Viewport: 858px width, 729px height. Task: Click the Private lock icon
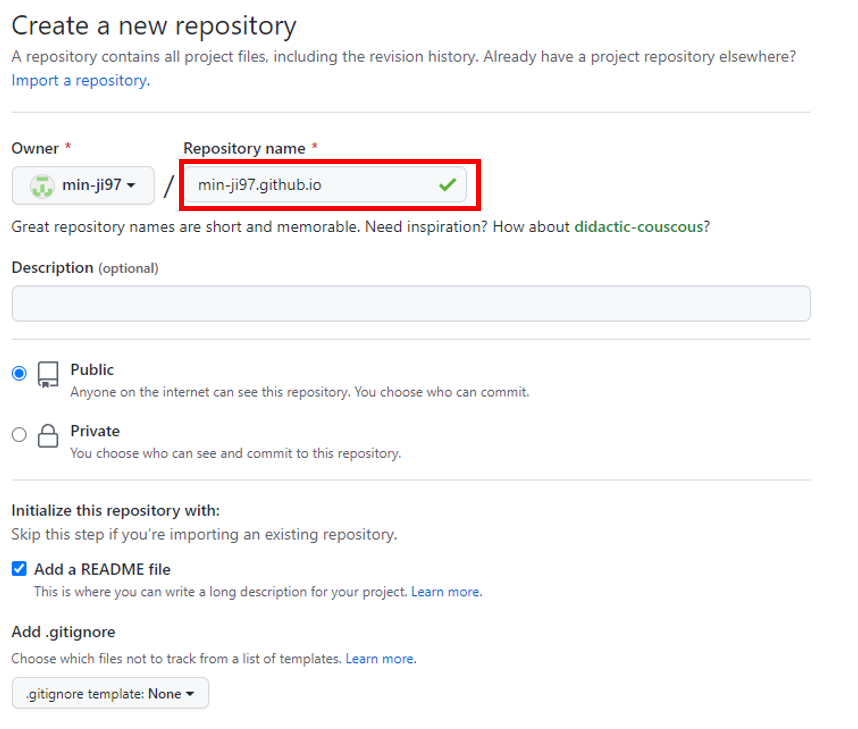pyautogui.click(x=48, y=436)
